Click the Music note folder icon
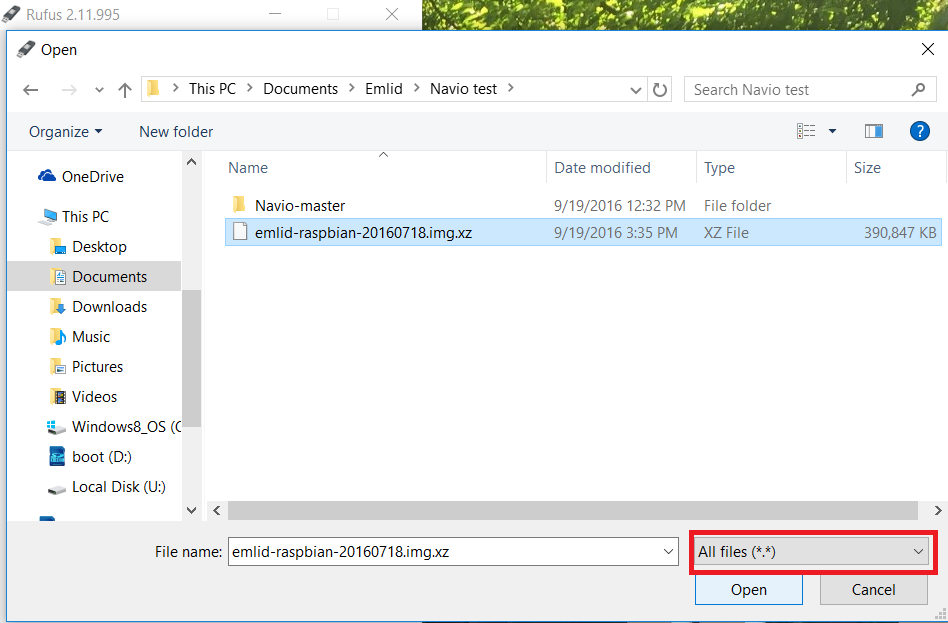The width and height of the screenshot is (948, 623). [58, 337]
